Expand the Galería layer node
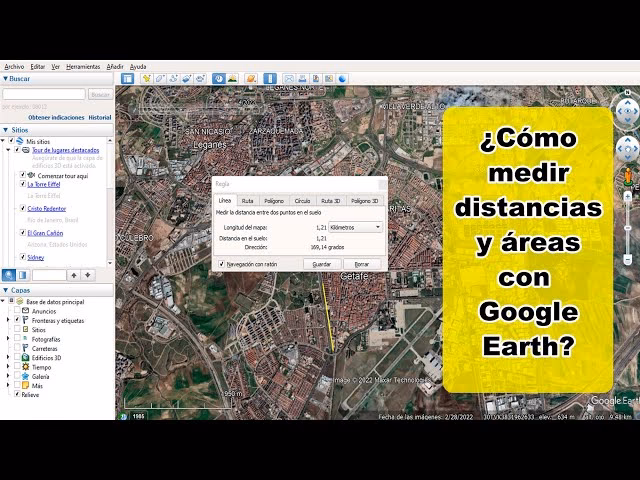Screen dimensions: 640x480 pos(8,376)
